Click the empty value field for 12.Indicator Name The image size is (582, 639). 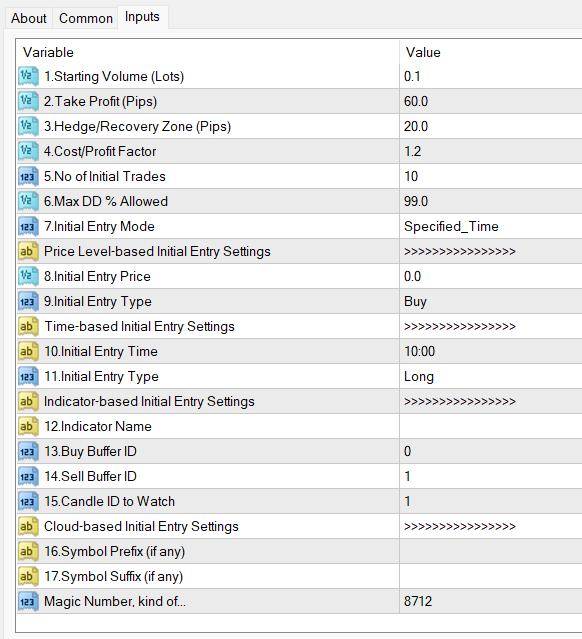point(491,426)
